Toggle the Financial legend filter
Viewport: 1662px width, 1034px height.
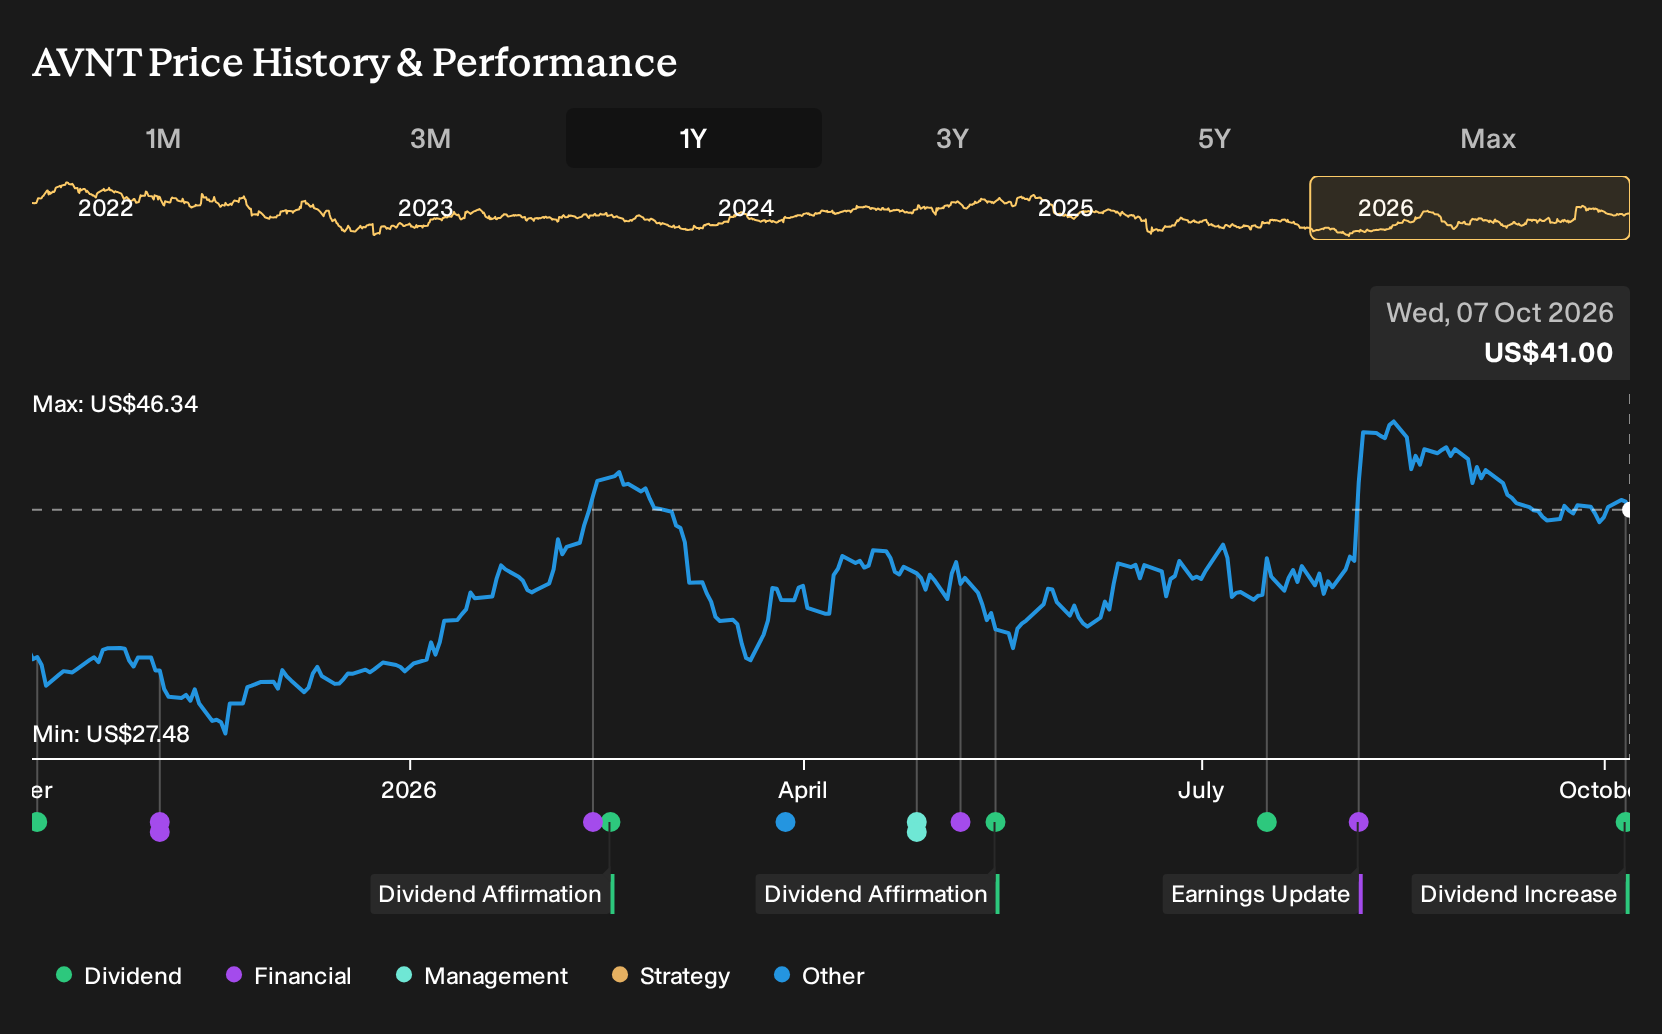pos(289,976)
